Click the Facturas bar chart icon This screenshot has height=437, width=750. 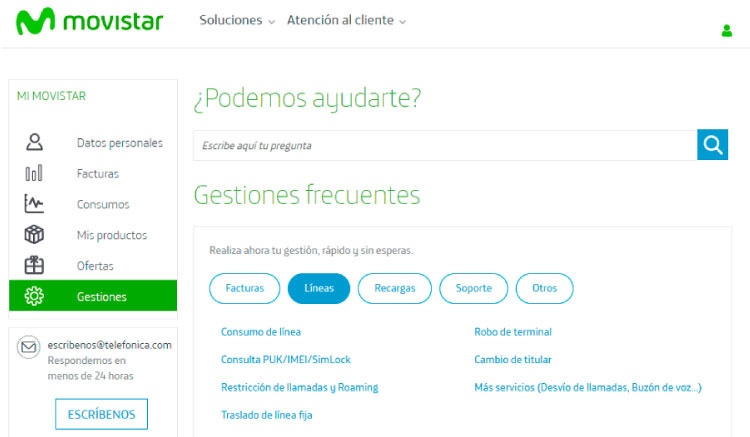coord(33,173)
